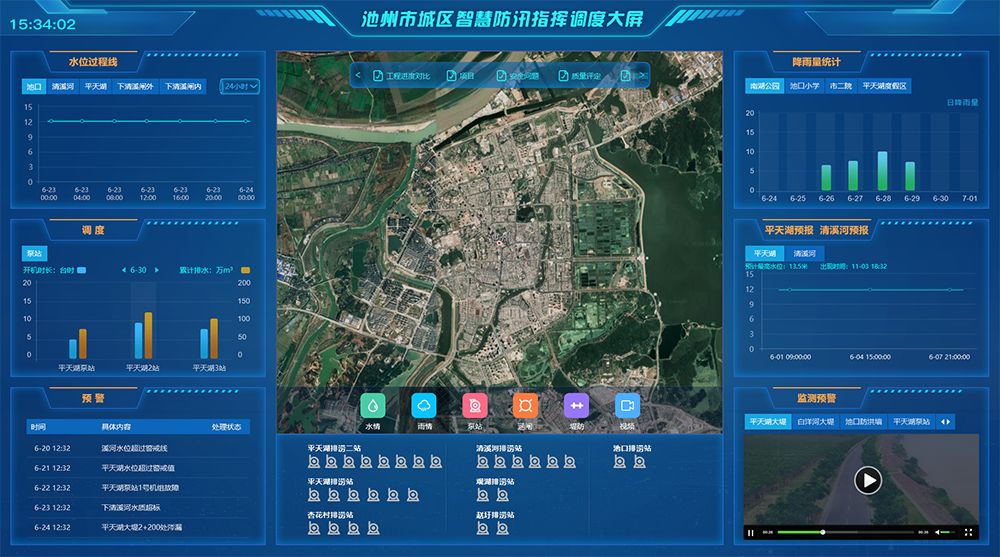Screen dimensions: 1000x557
Task: Switch to the 清溪河 water level tab
Action: [63, 87]
